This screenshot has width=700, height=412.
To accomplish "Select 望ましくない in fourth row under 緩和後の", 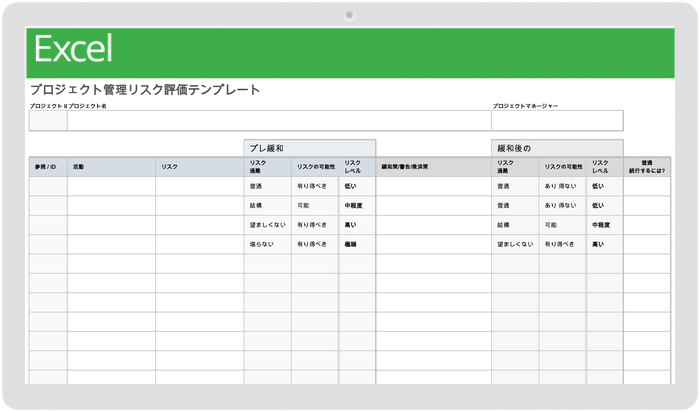I will point(515,245).
